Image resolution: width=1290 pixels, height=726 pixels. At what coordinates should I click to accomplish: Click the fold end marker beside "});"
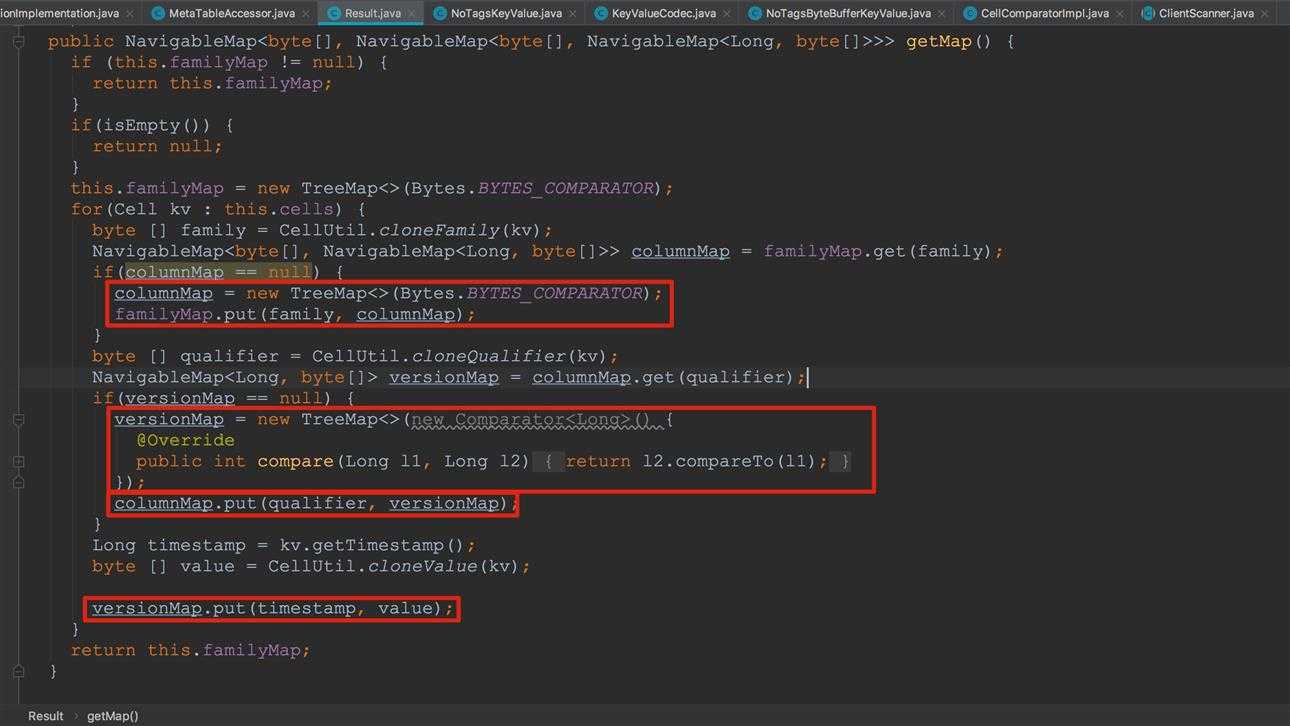coord(18,482)
